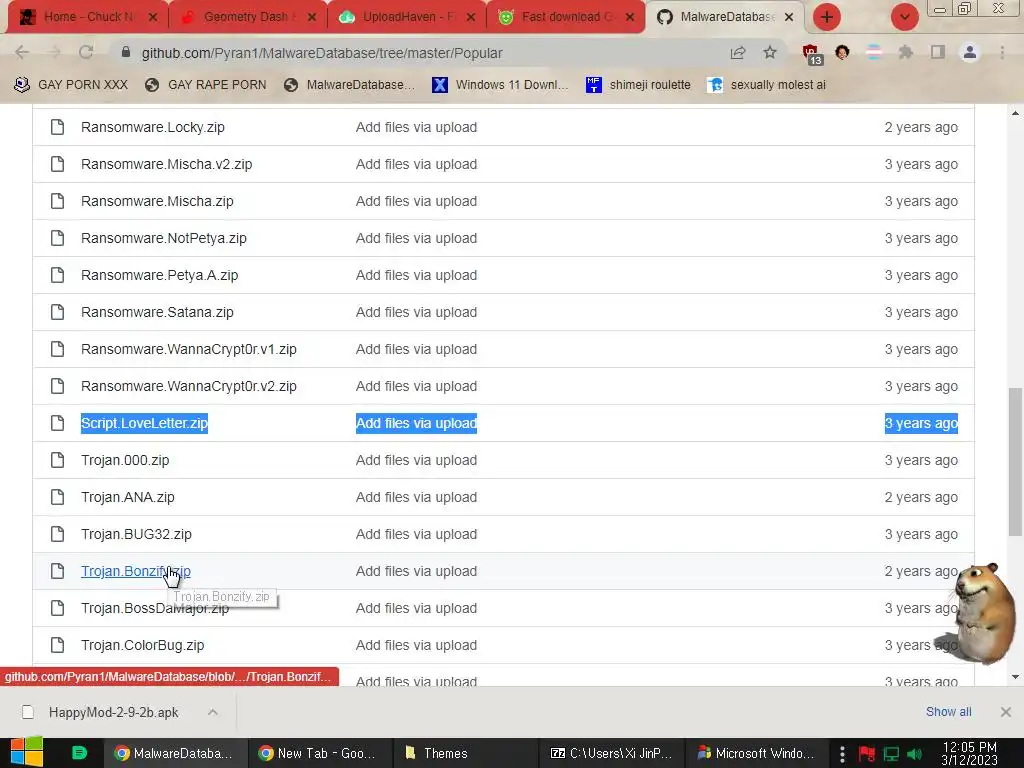Screen dimensions: 1024x768
Task: Close the UploadHaven tab
Action: tap(471, 17)
